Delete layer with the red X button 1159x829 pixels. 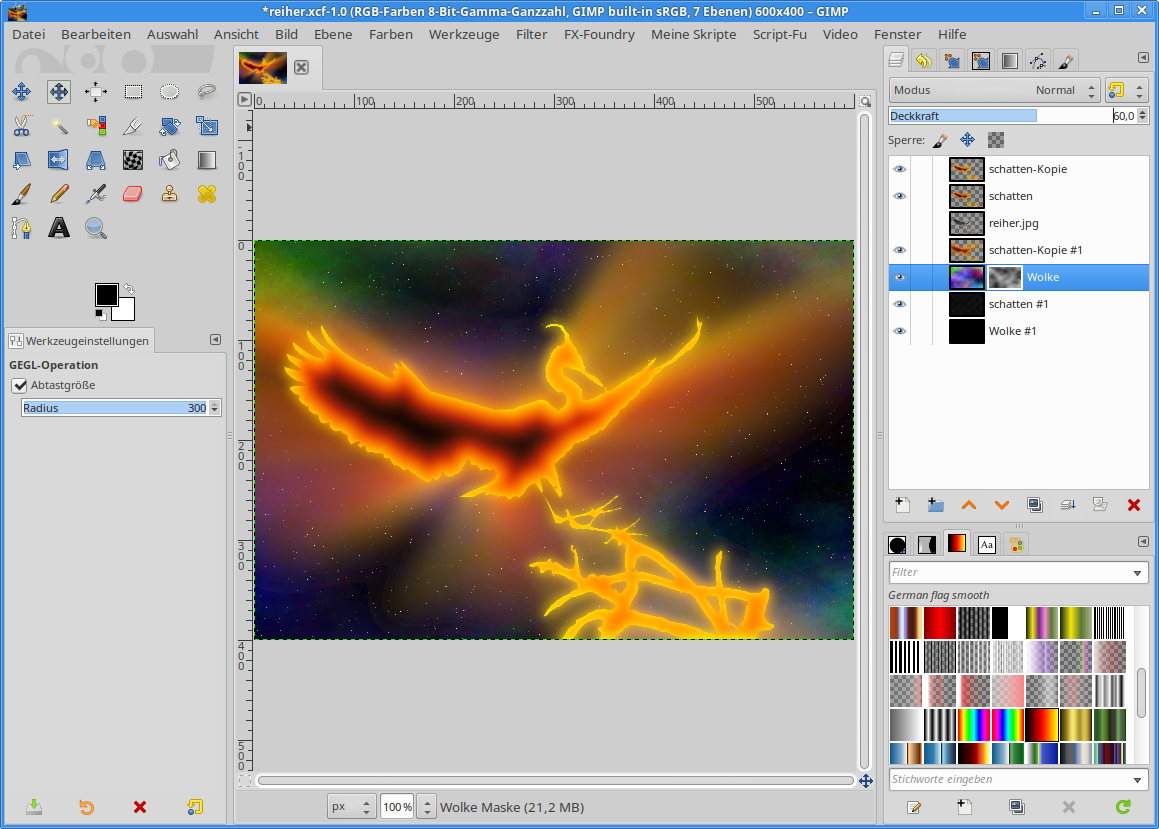(1133, 505)
